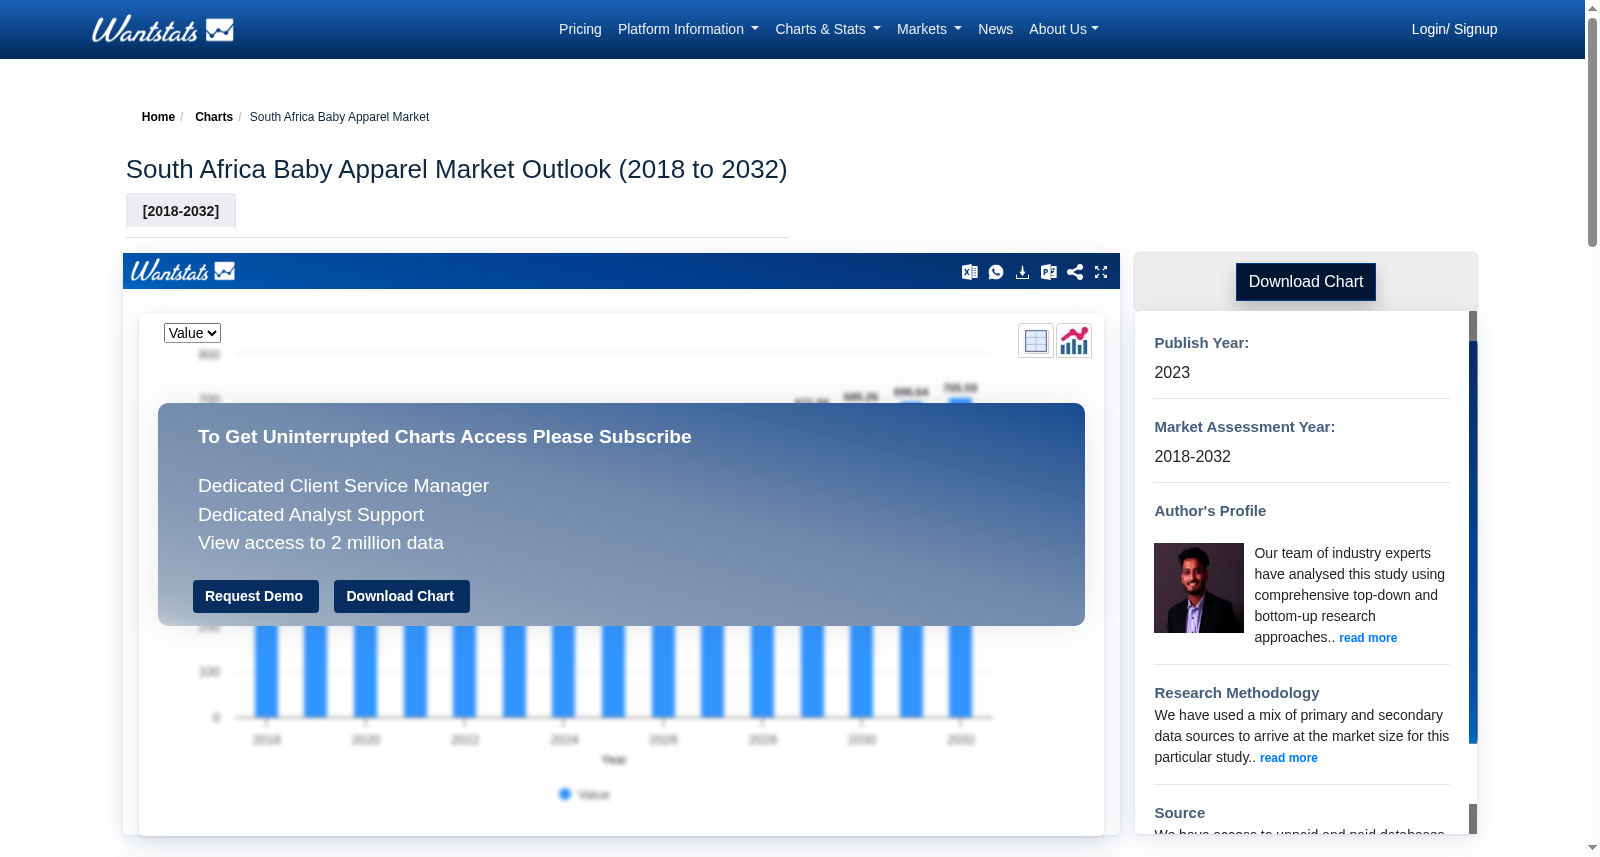Expand the About Us menu
1600x857 pixels.
point(1064,29)
